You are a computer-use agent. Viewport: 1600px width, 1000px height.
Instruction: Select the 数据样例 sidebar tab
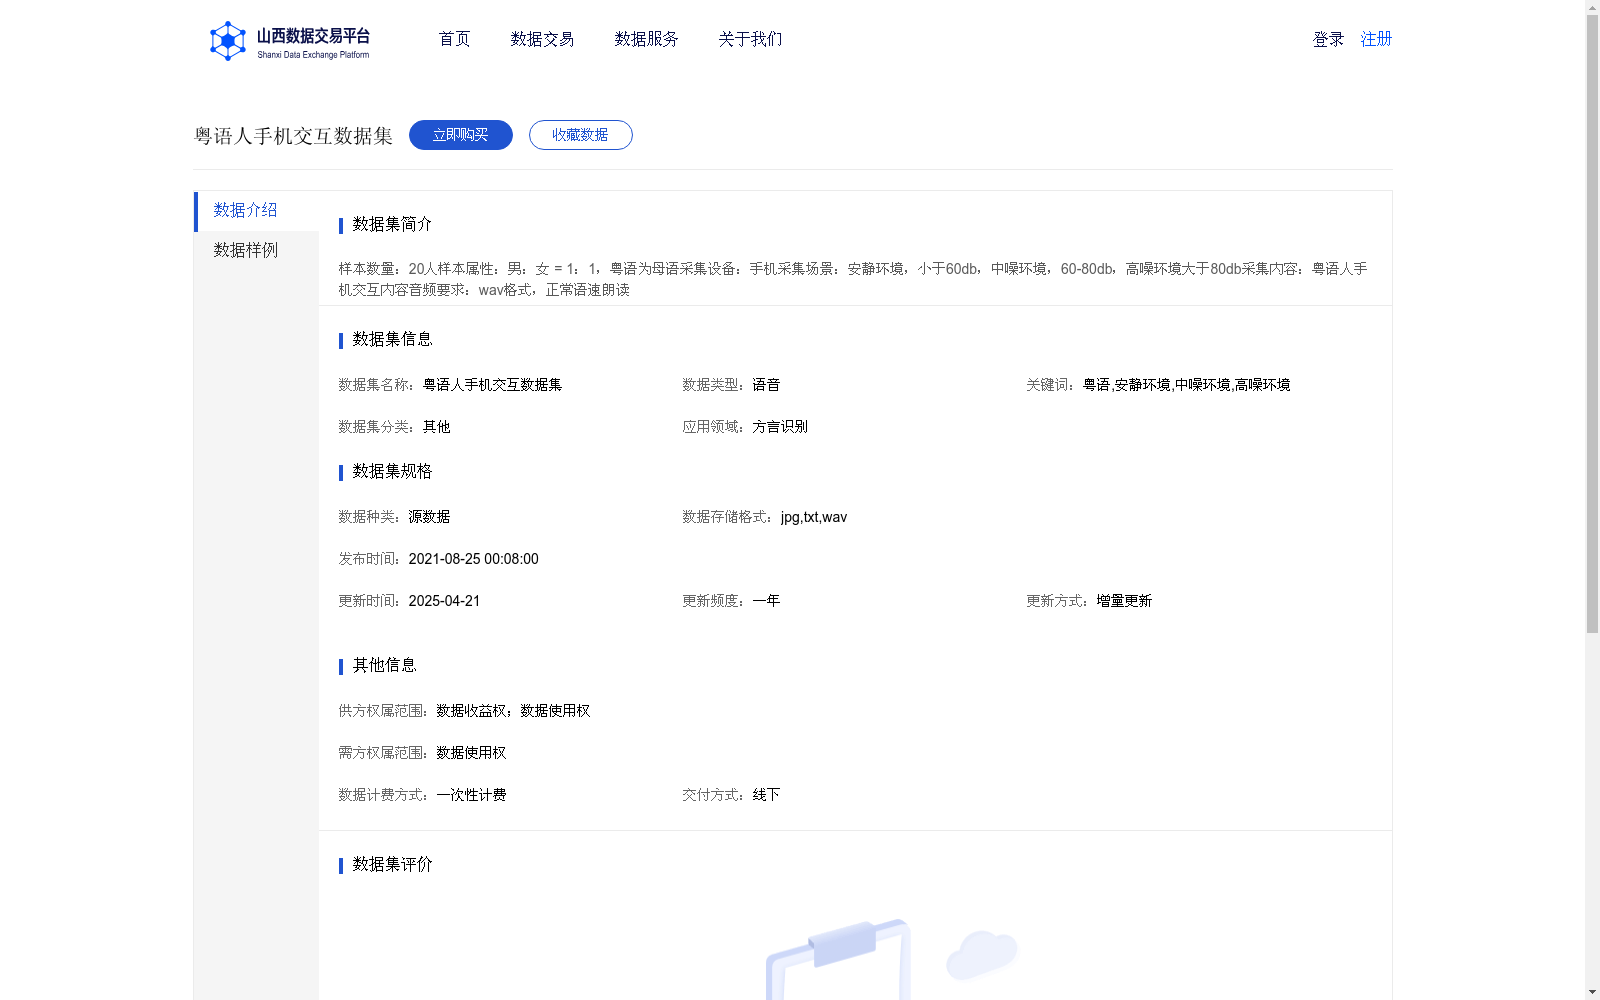(257, 251)
